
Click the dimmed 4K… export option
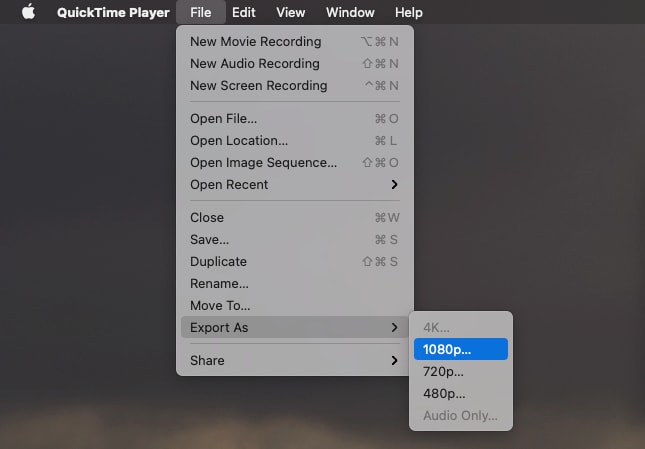pos(461,328)
